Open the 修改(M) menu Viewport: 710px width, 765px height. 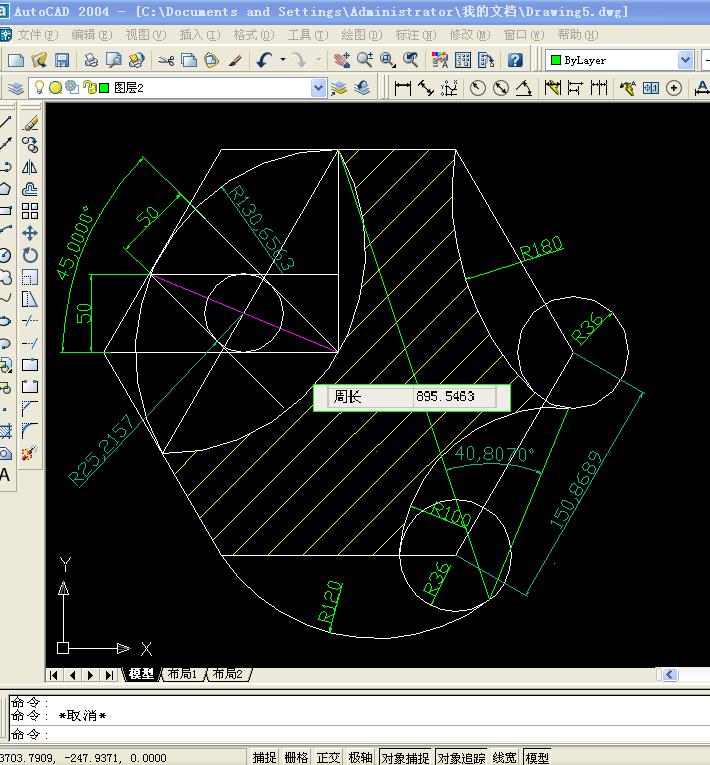click(x=470, y=35)
